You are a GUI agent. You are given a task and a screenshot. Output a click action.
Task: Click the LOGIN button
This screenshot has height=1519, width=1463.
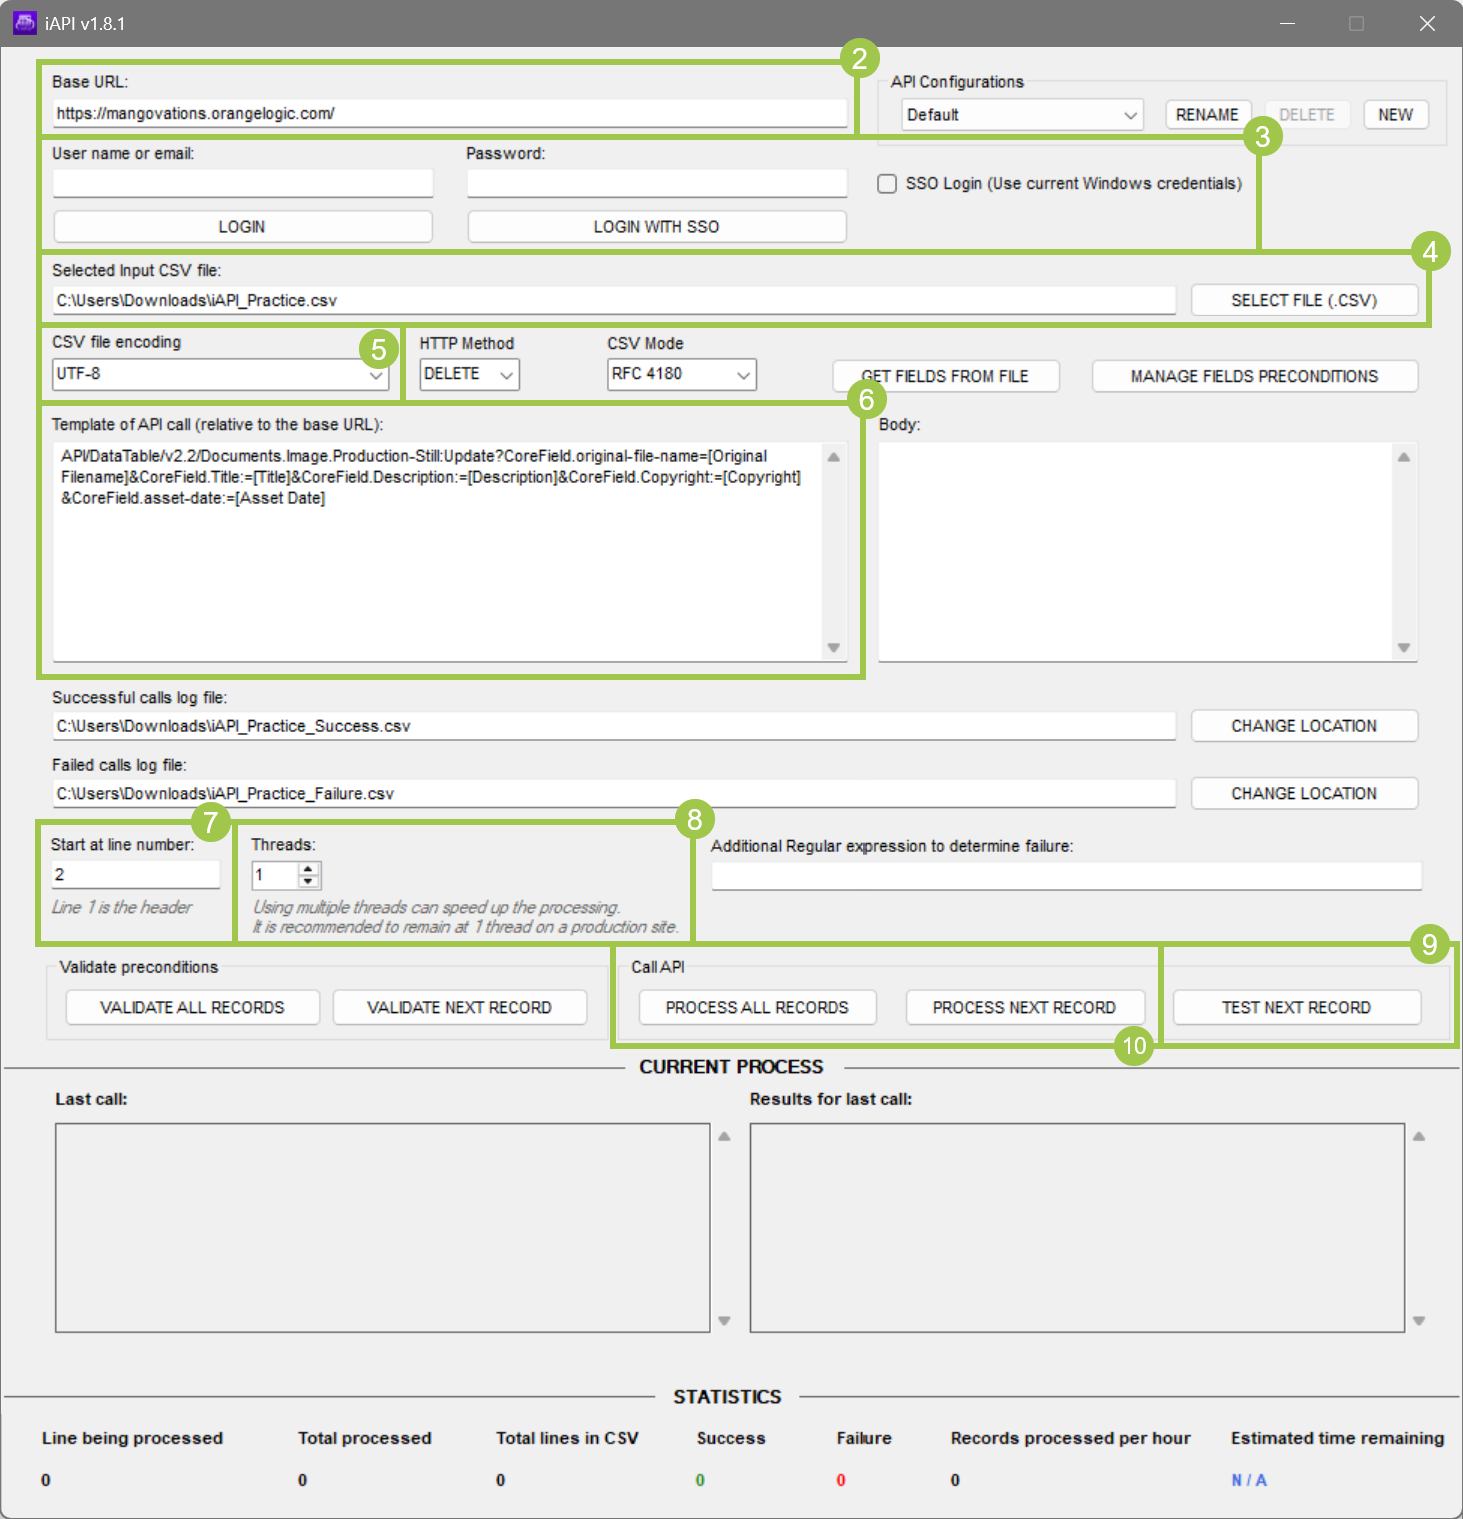(x=242, y=226)
